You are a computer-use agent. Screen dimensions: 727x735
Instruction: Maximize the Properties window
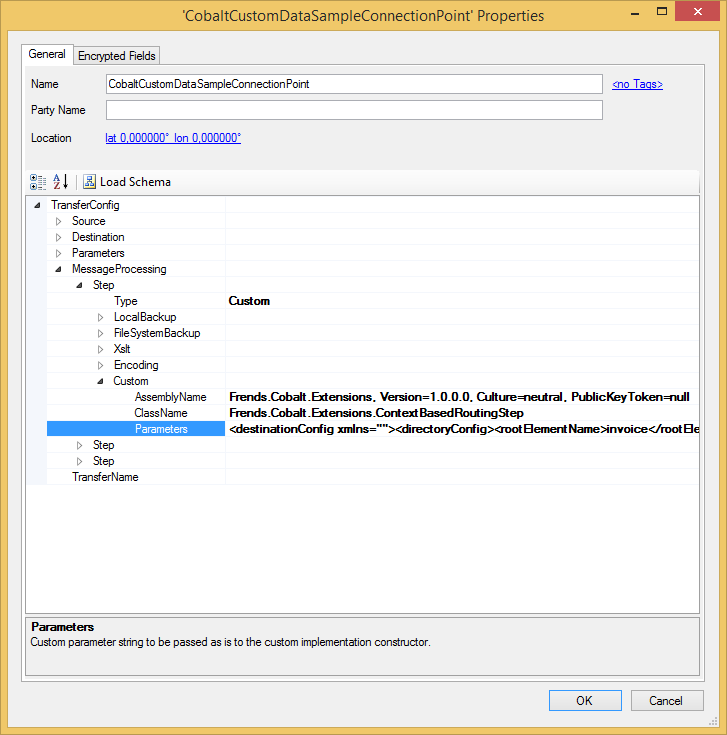[662, 12]
